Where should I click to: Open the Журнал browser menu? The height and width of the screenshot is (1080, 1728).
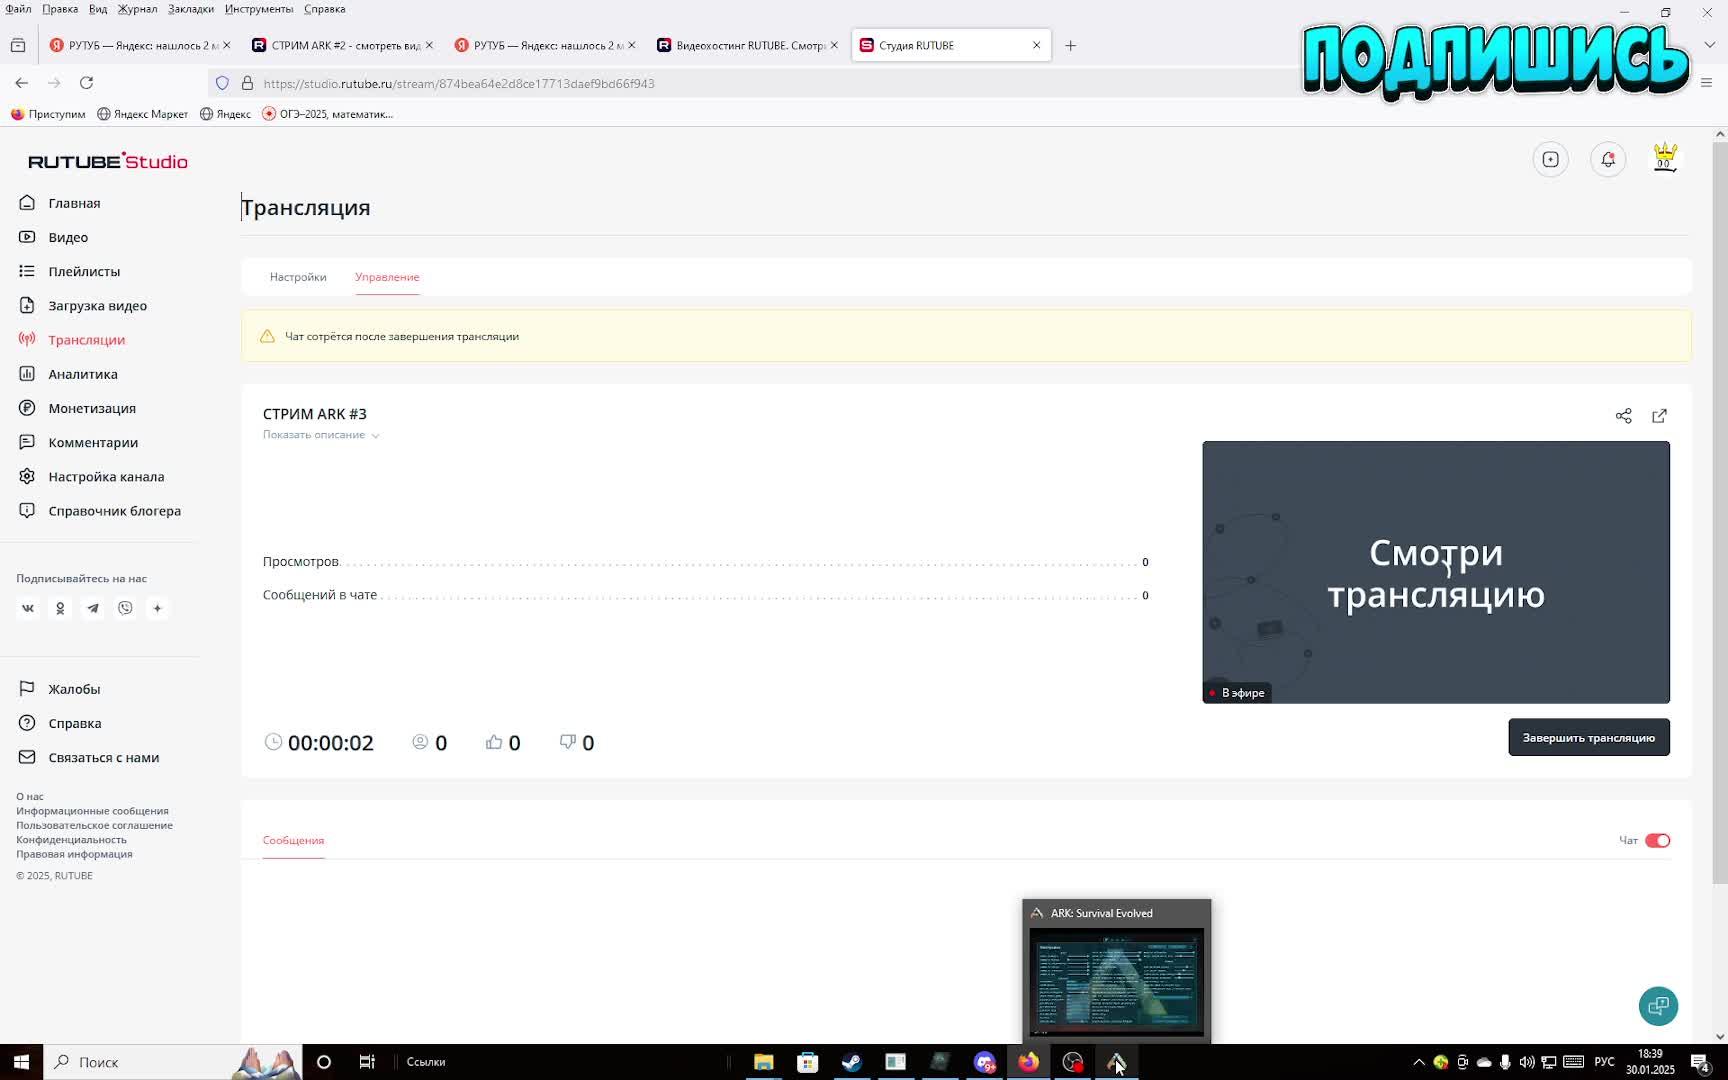coord(137,9)
